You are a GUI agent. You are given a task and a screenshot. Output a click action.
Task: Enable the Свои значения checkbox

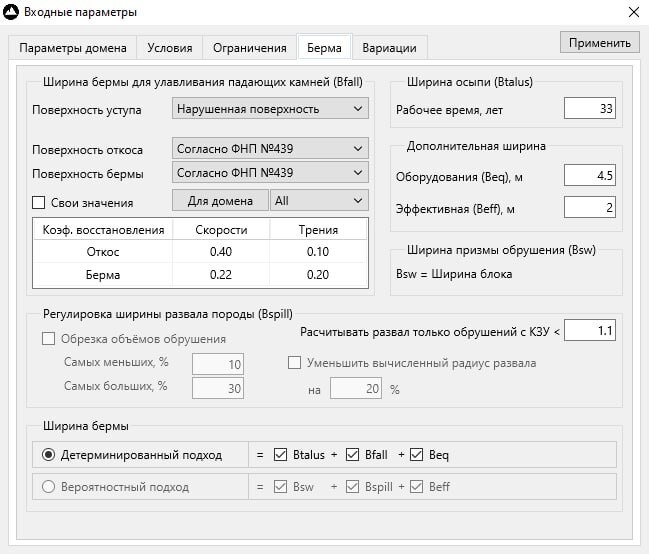point(38,202)
